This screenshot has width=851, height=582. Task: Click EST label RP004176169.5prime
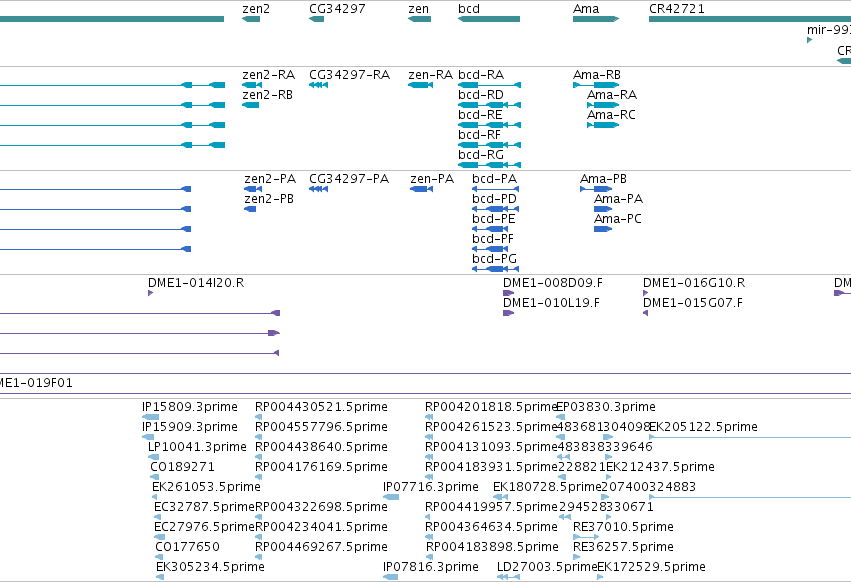(x=321, y=467)
